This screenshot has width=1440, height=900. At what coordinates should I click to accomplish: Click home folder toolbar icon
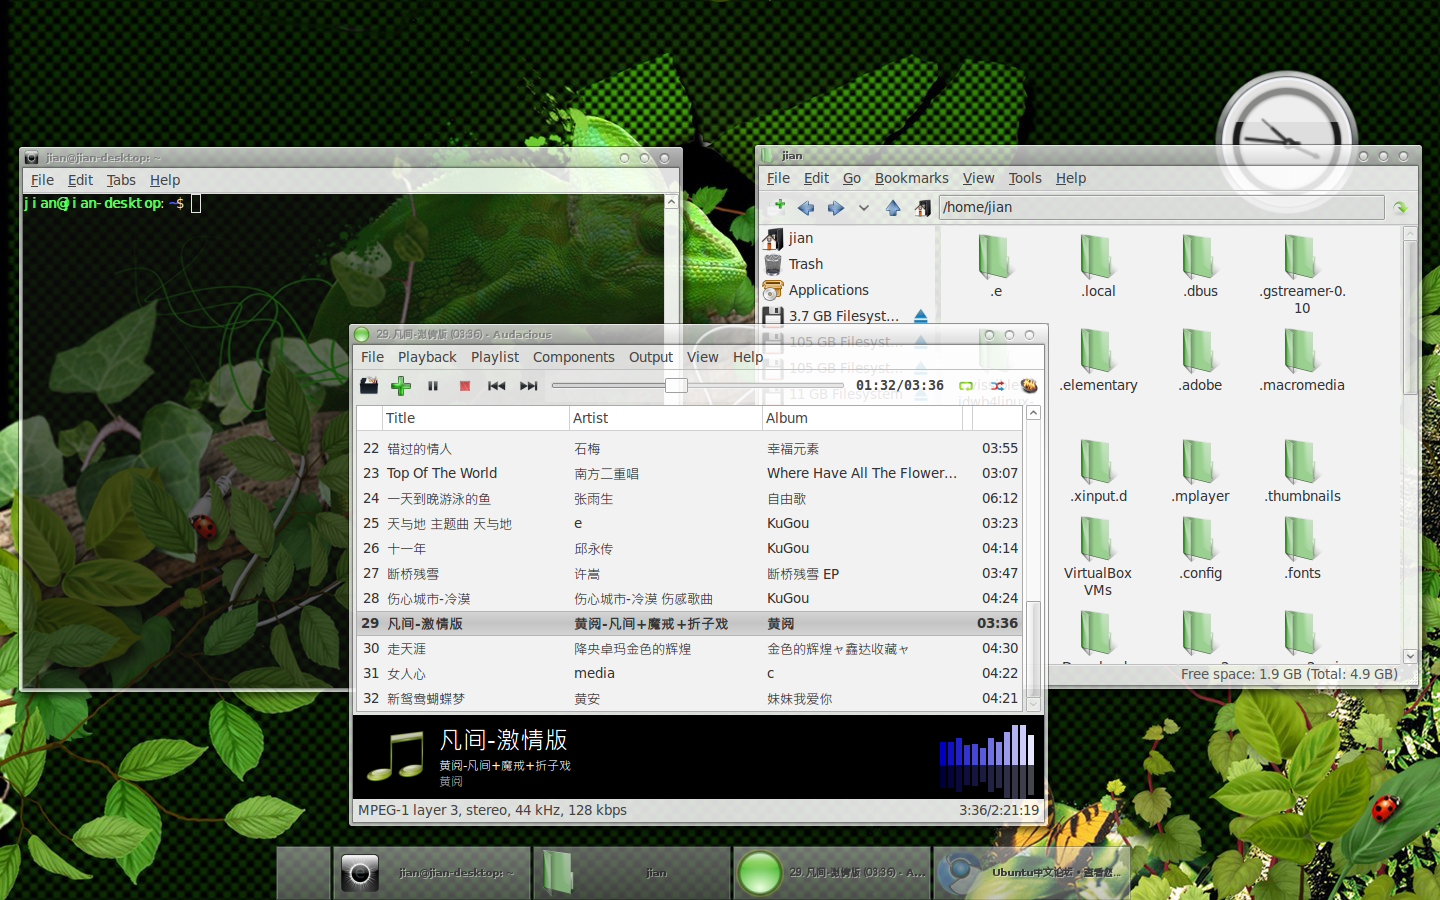pos(922,207)
